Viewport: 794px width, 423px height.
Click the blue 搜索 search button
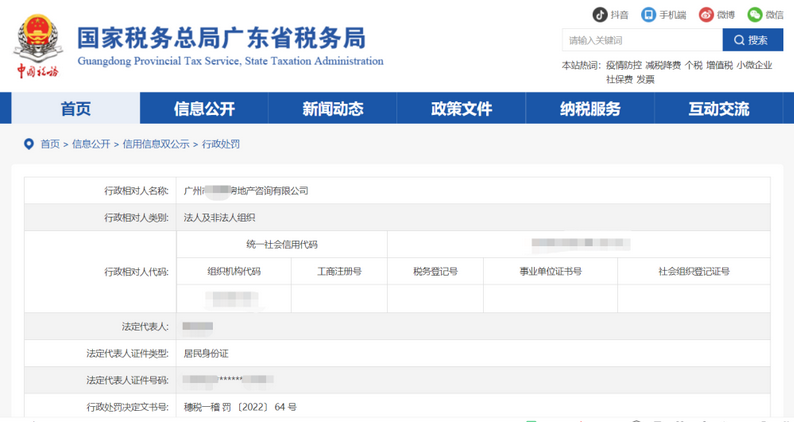(751, 40)
